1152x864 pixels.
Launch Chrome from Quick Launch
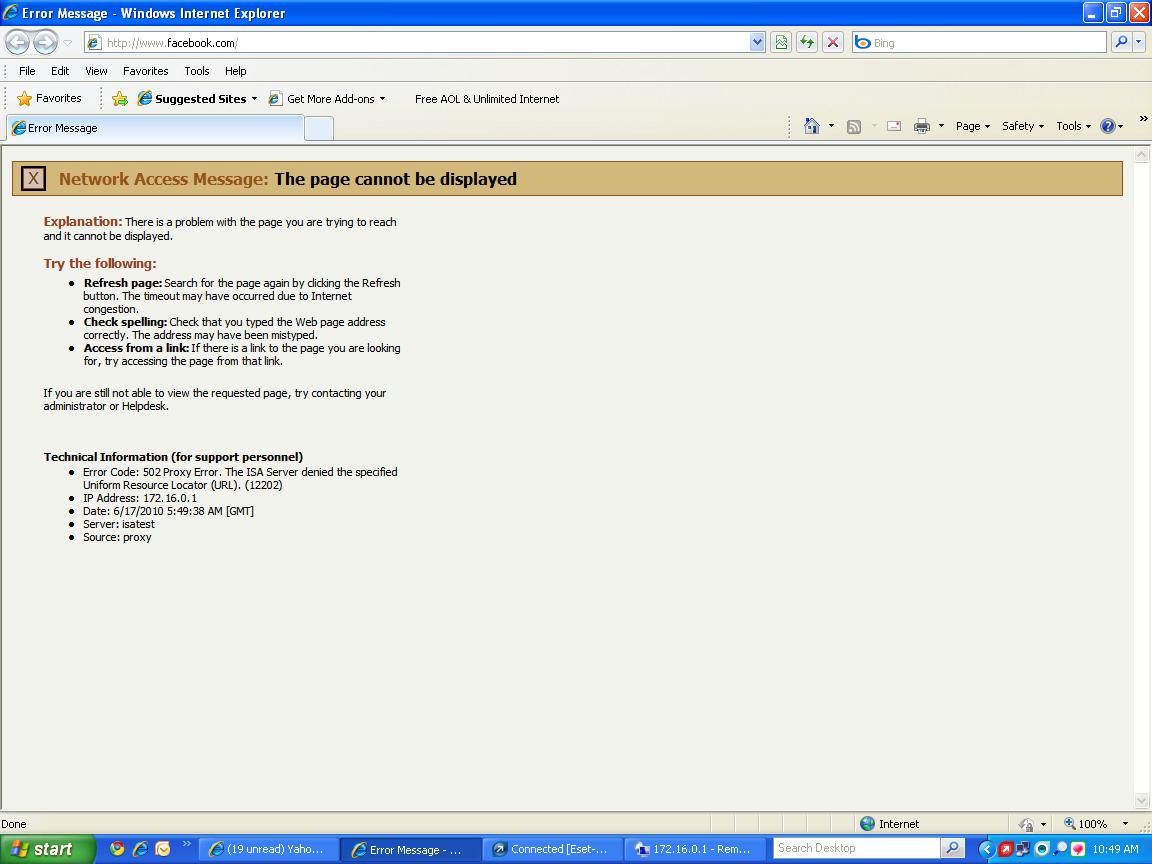tap(117, 849)
